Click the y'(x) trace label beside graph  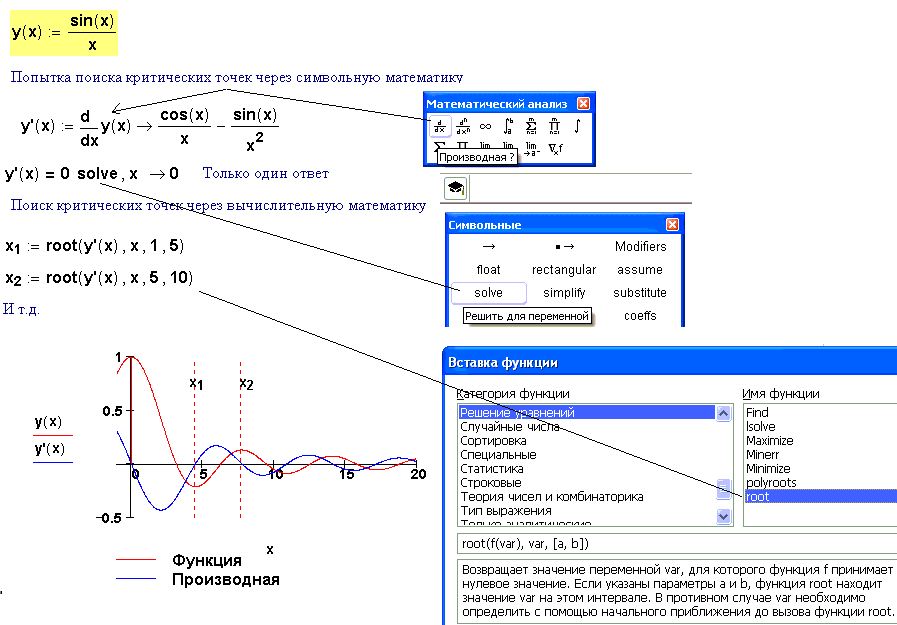[50, 449]
